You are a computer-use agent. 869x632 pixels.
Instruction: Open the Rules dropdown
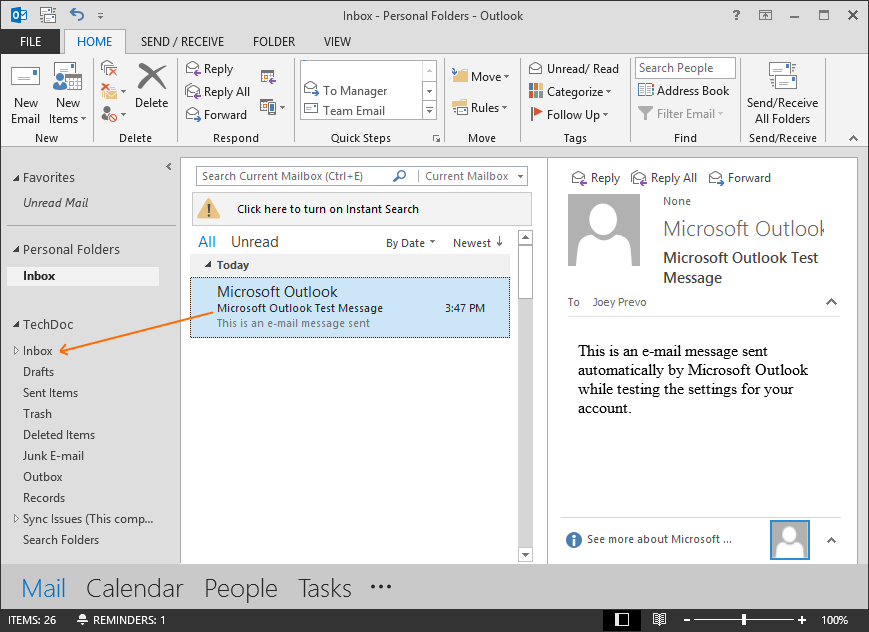coord(480,108)
